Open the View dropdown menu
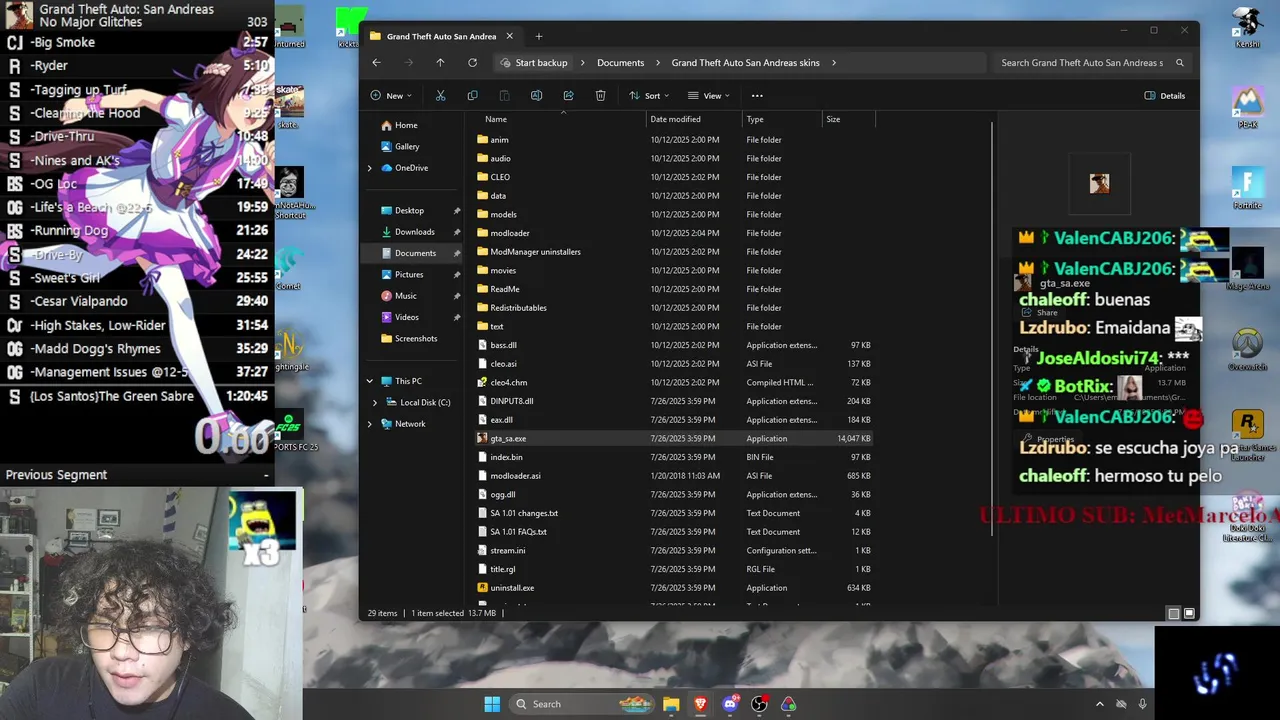1280x720 pixels. pos(709,96)
